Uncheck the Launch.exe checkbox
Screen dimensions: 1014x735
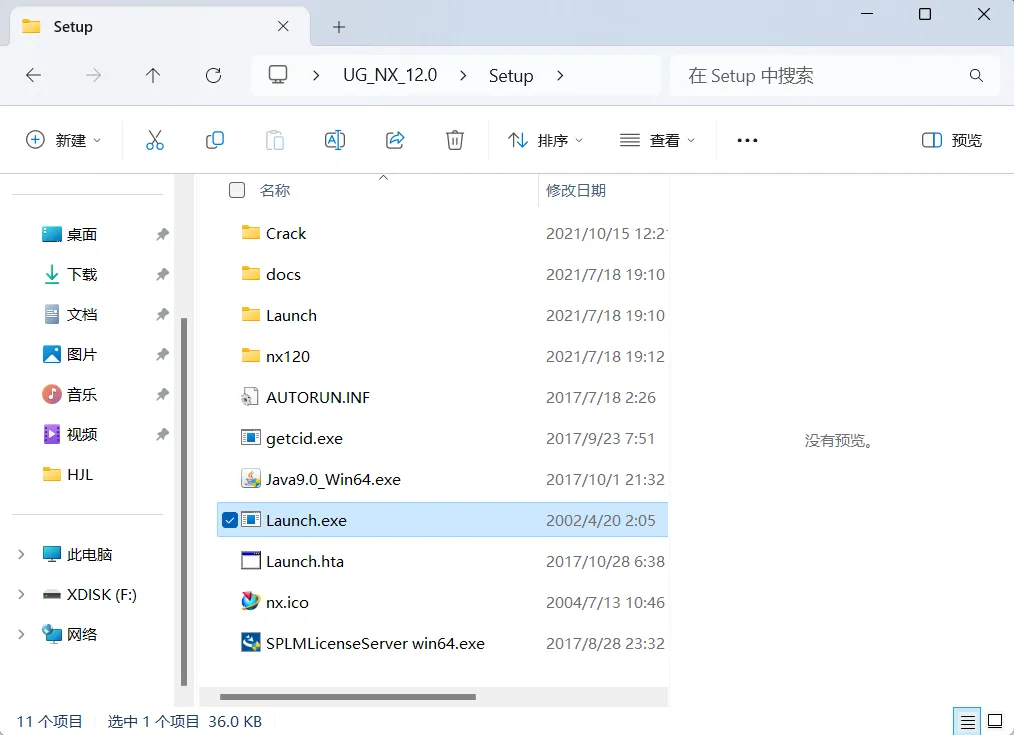[x=230, y=520]
